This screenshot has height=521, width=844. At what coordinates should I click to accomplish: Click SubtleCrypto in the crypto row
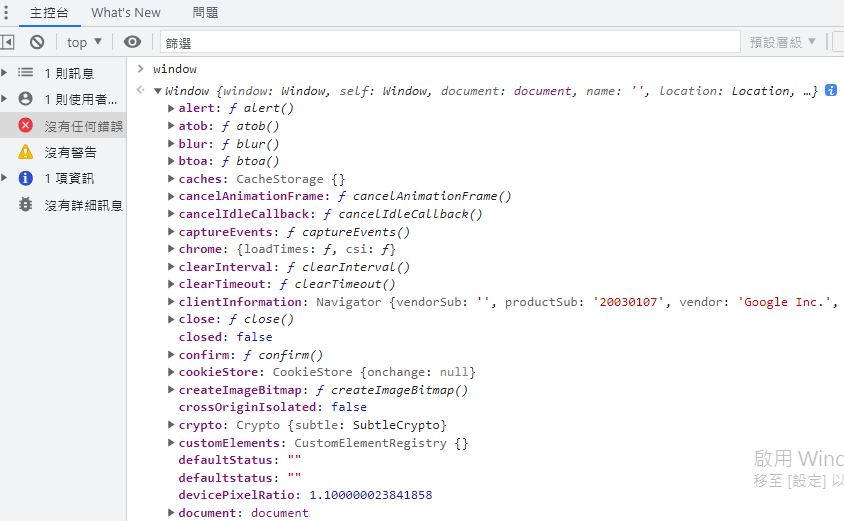coord(396,425)
